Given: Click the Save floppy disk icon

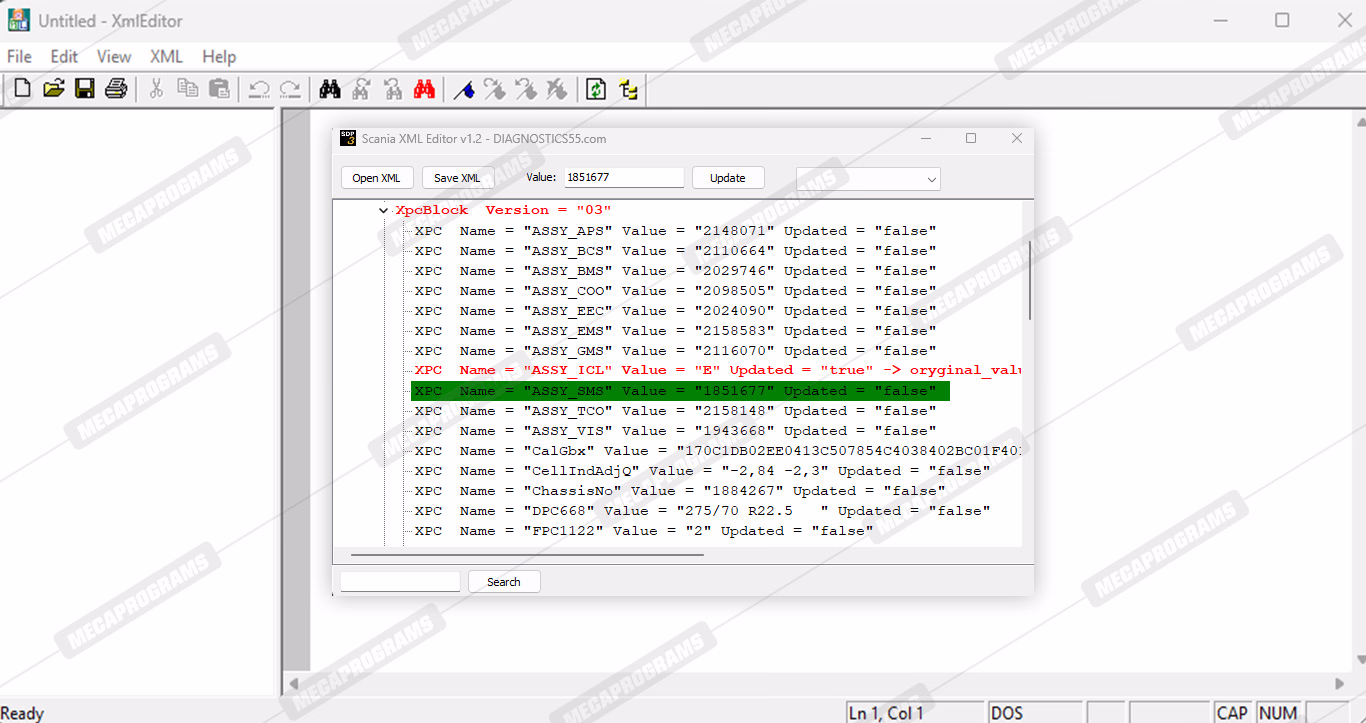Looking at the screenshot, I should 85,89.
